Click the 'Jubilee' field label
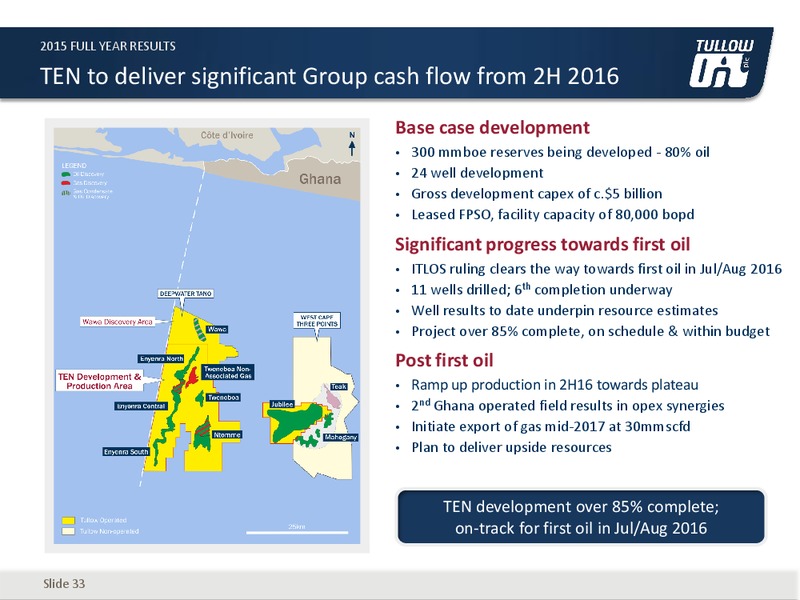 [x=282, y=404]
